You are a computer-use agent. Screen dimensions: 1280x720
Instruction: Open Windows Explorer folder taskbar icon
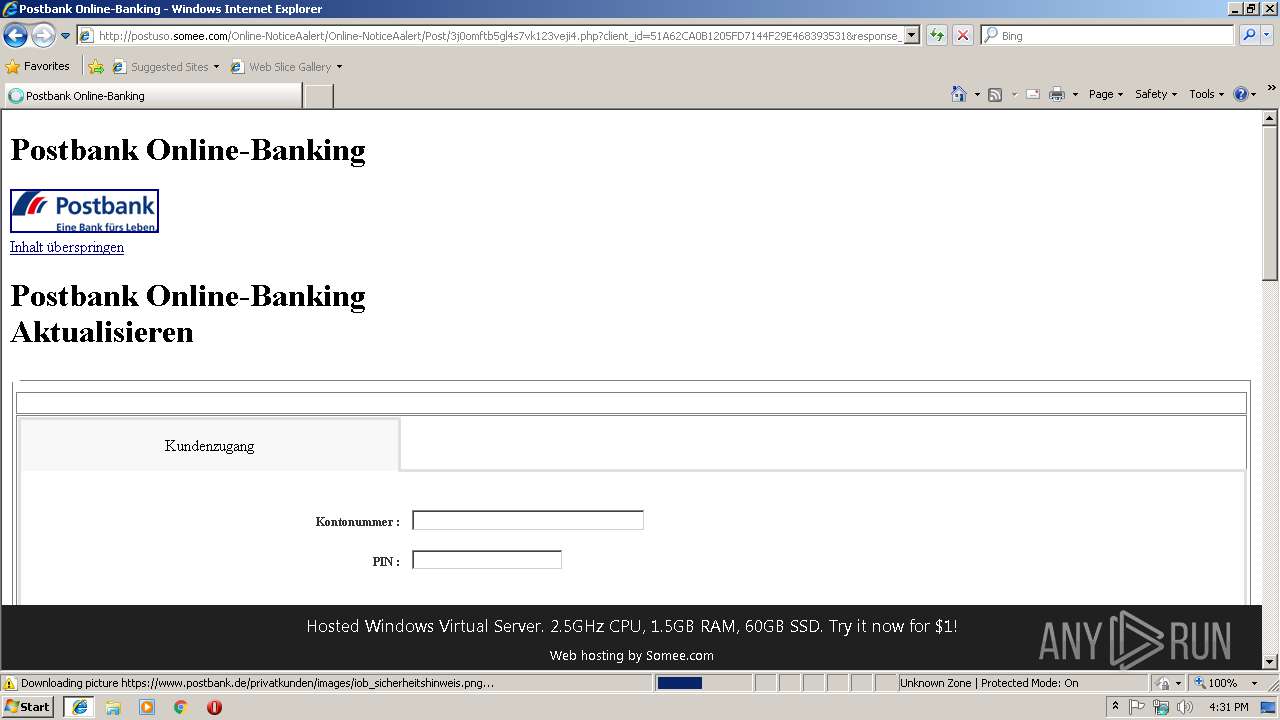point(113,707)
